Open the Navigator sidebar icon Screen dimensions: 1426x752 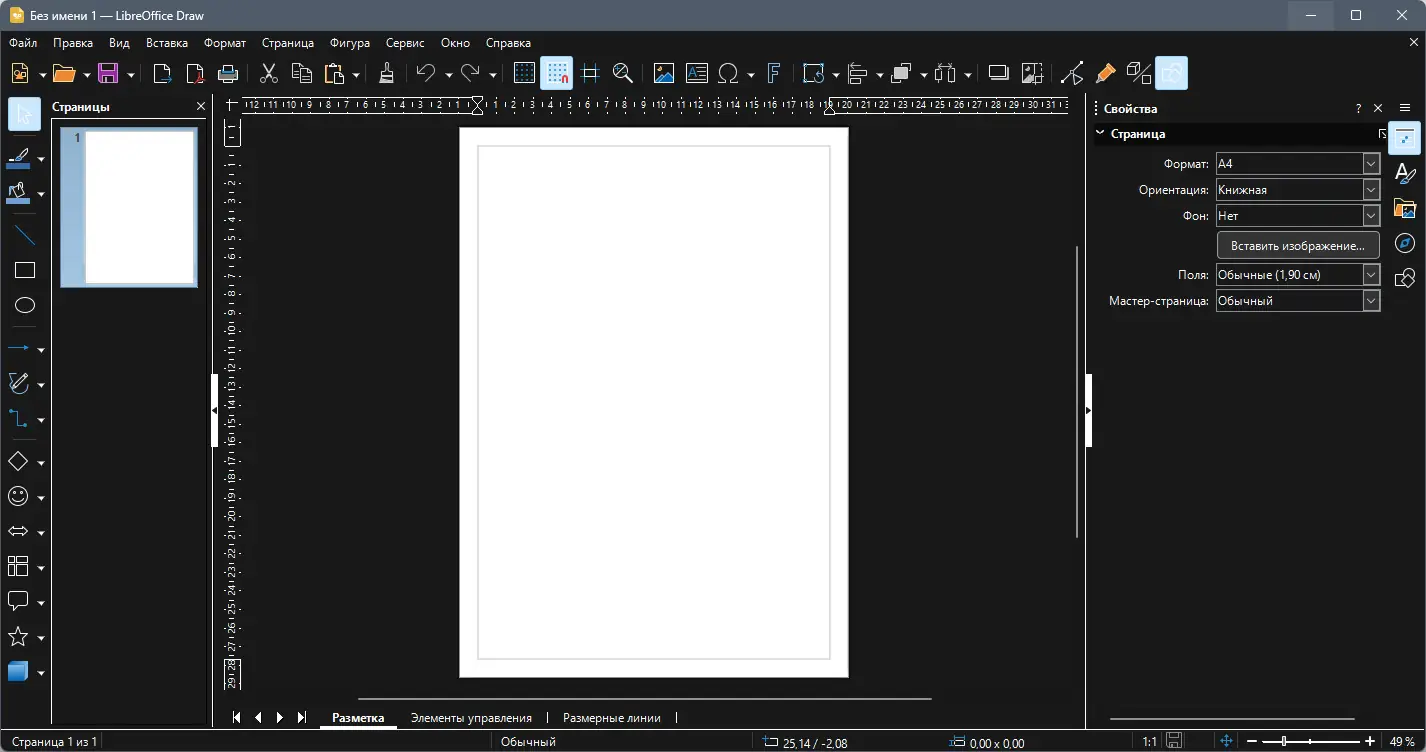1405,243
